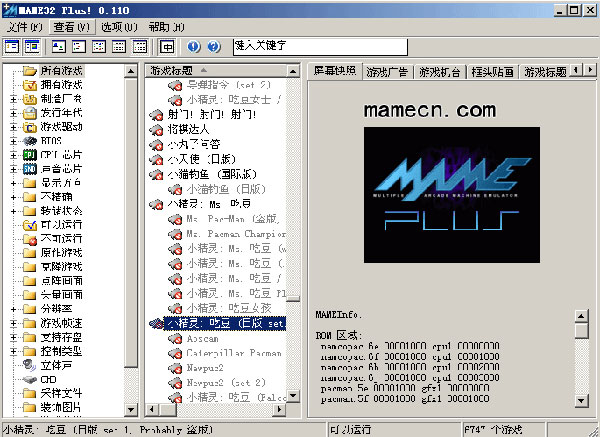The width and height of the screenshot is (600, 437).
Task: Click the manufacturer icon beside 制造厂商
Action: point(29,99)
